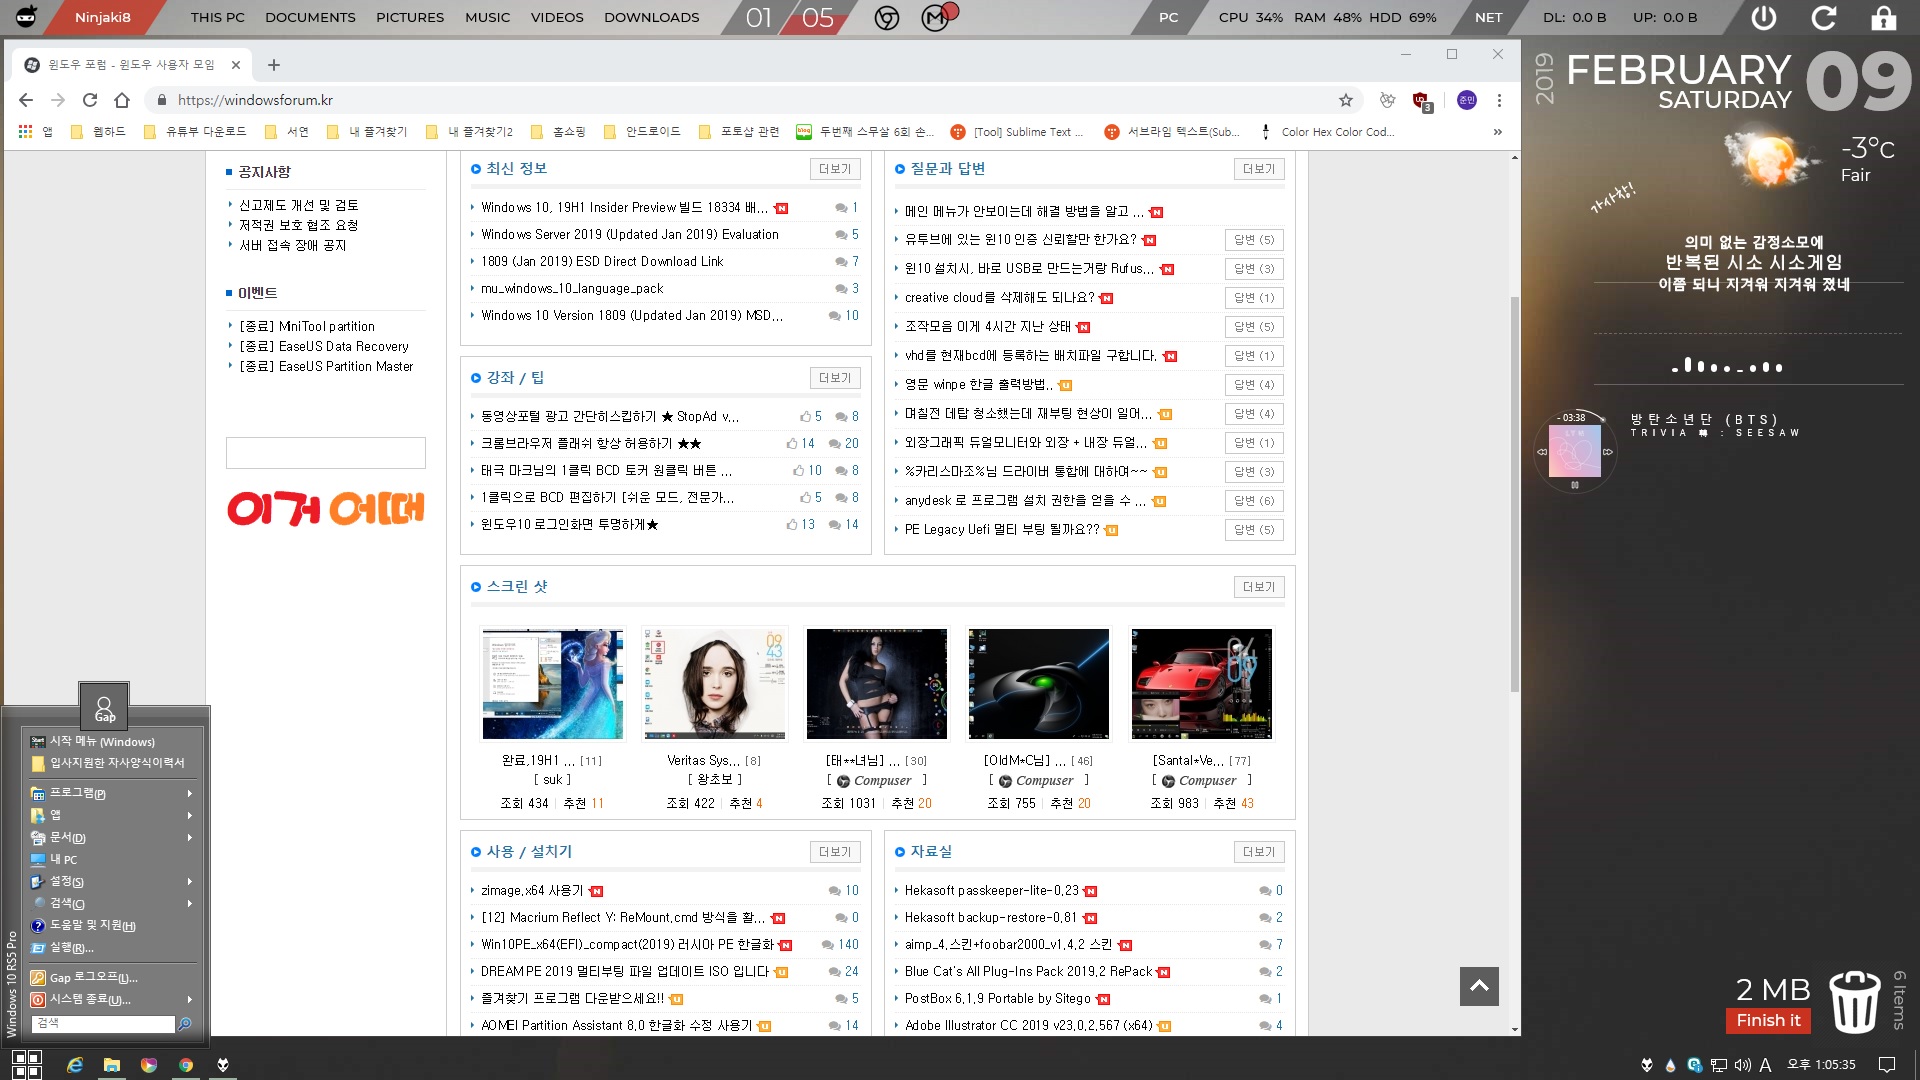Skip to the next track in music widget
Screen dimensions: 1920x1080
(x=1608, y=452)
